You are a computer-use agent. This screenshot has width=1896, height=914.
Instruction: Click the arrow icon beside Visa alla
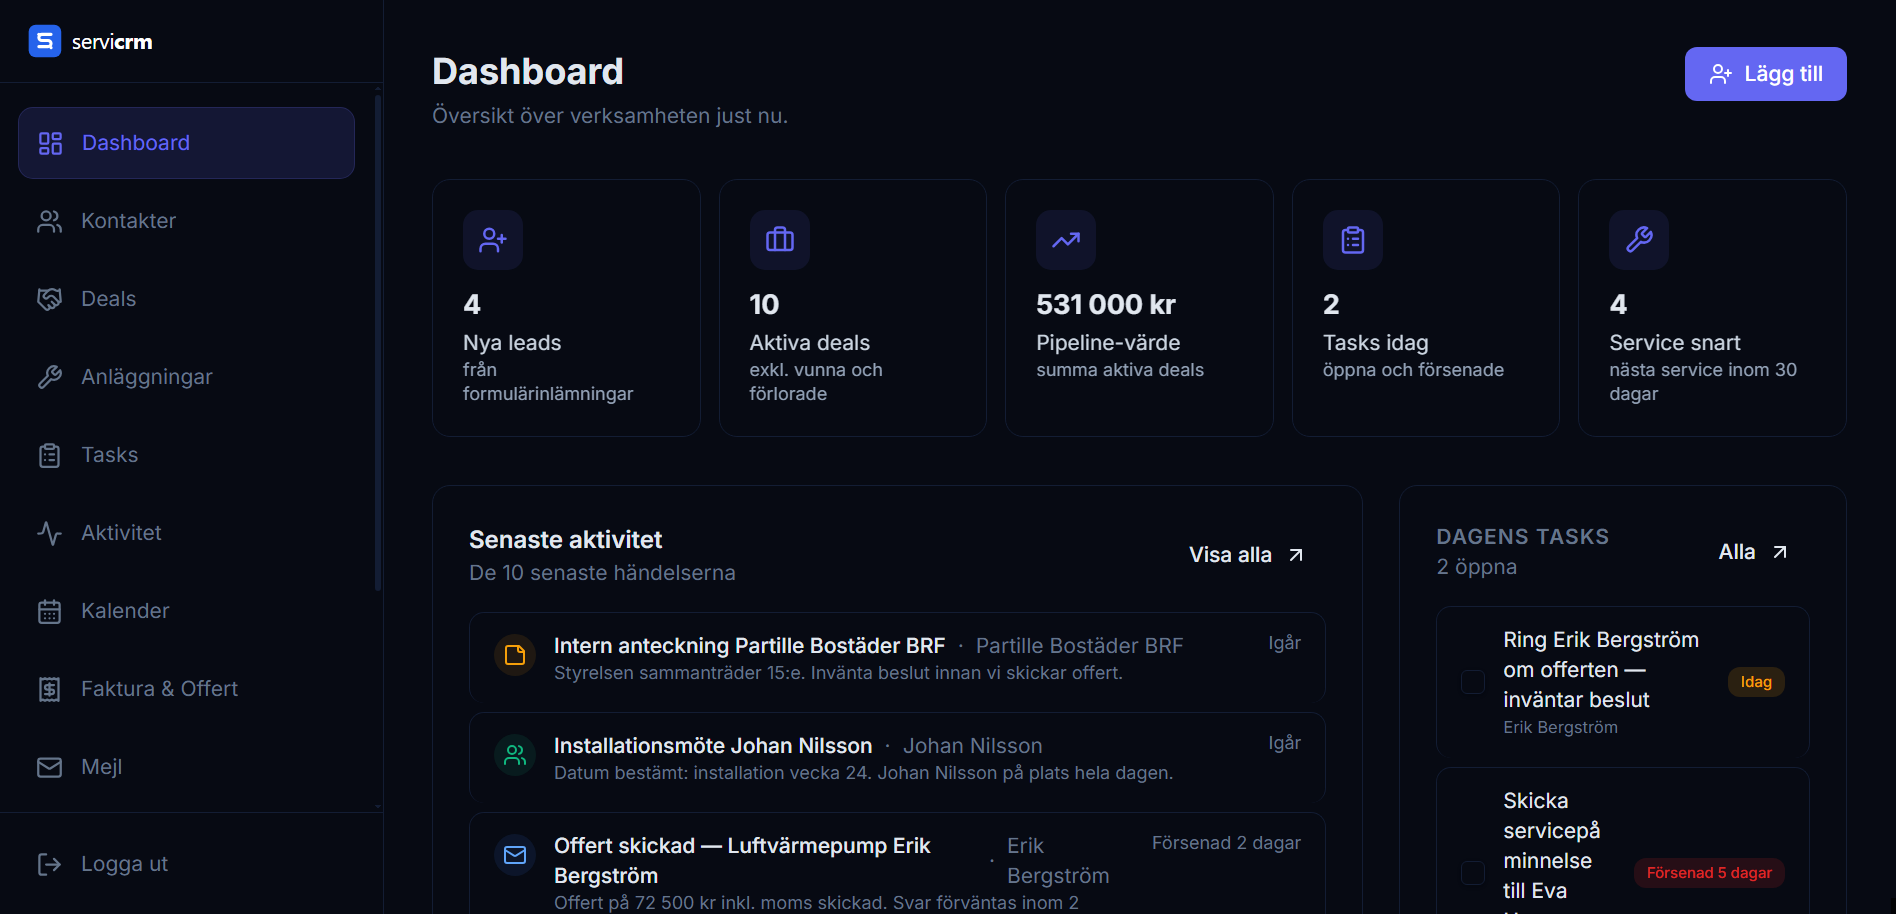pyautogui.click(x=1296, y=555)
